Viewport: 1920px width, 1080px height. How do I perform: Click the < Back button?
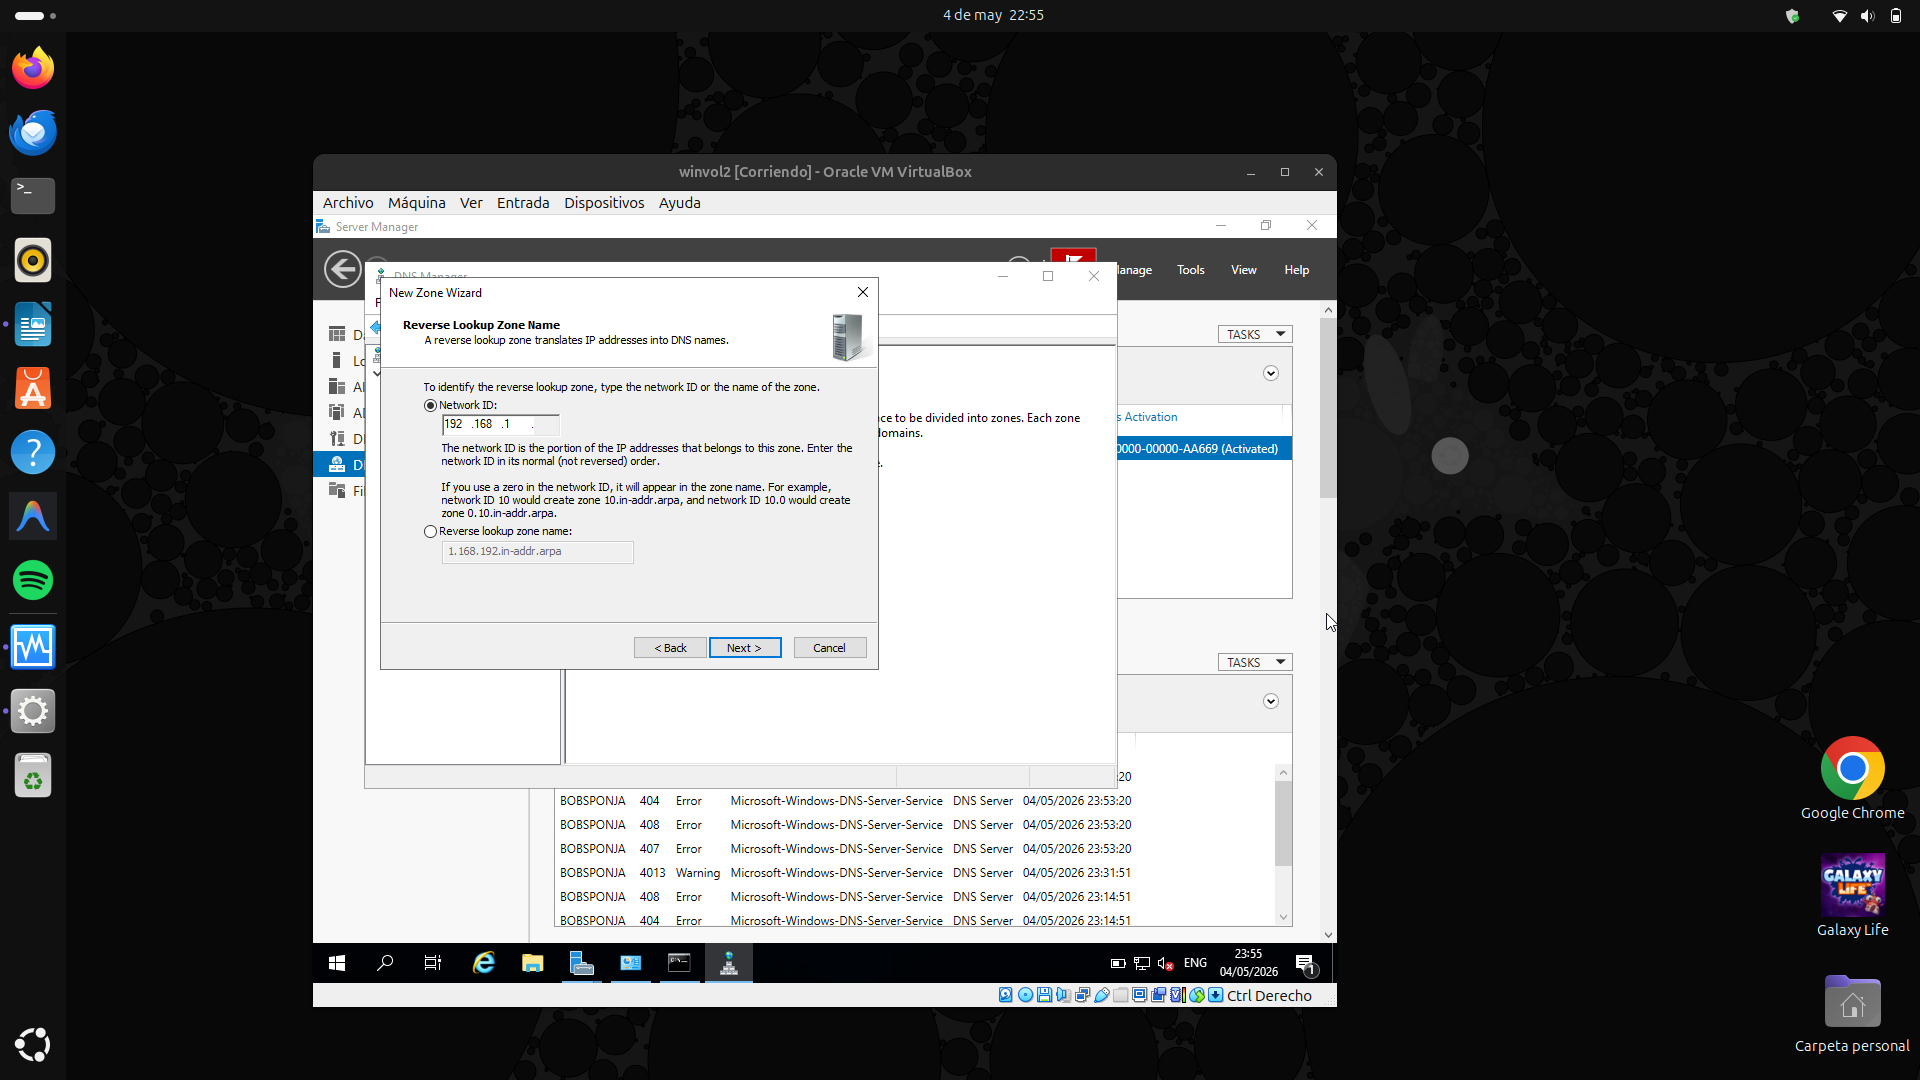click(670, 648)
